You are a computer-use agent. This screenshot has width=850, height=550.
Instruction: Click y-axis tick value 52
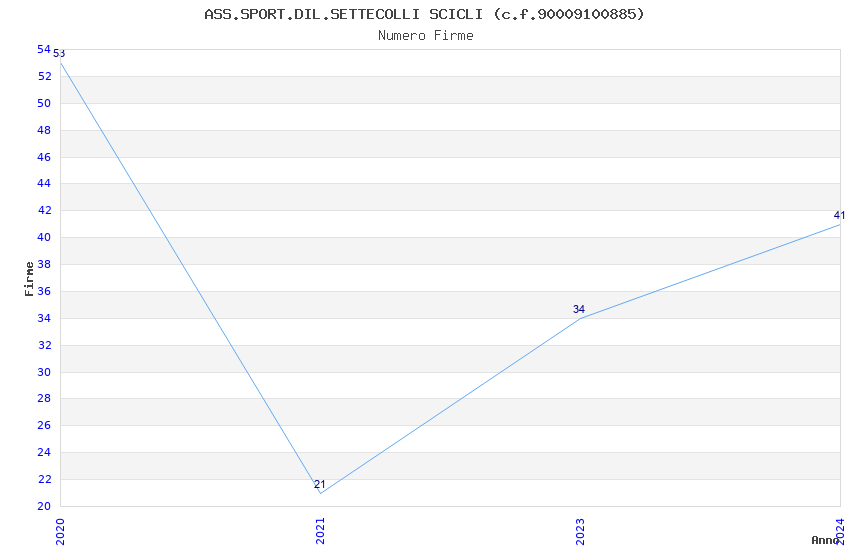point(44,76)
